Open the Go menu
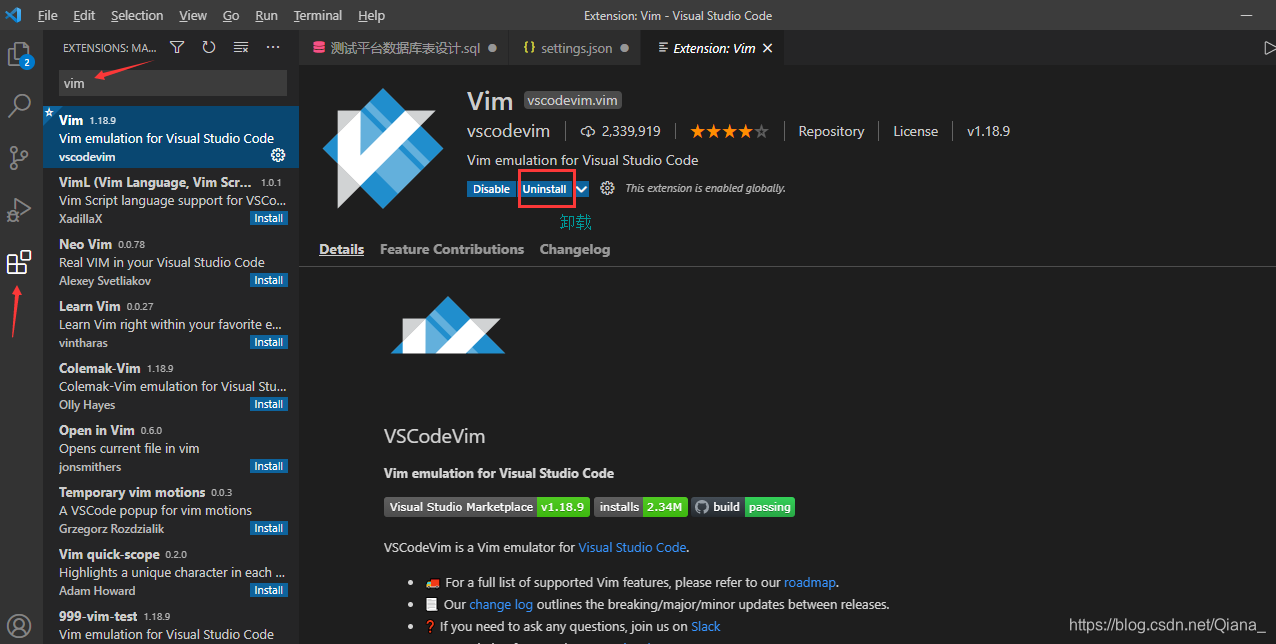The image size is (1276, 644). pos(231,16)
